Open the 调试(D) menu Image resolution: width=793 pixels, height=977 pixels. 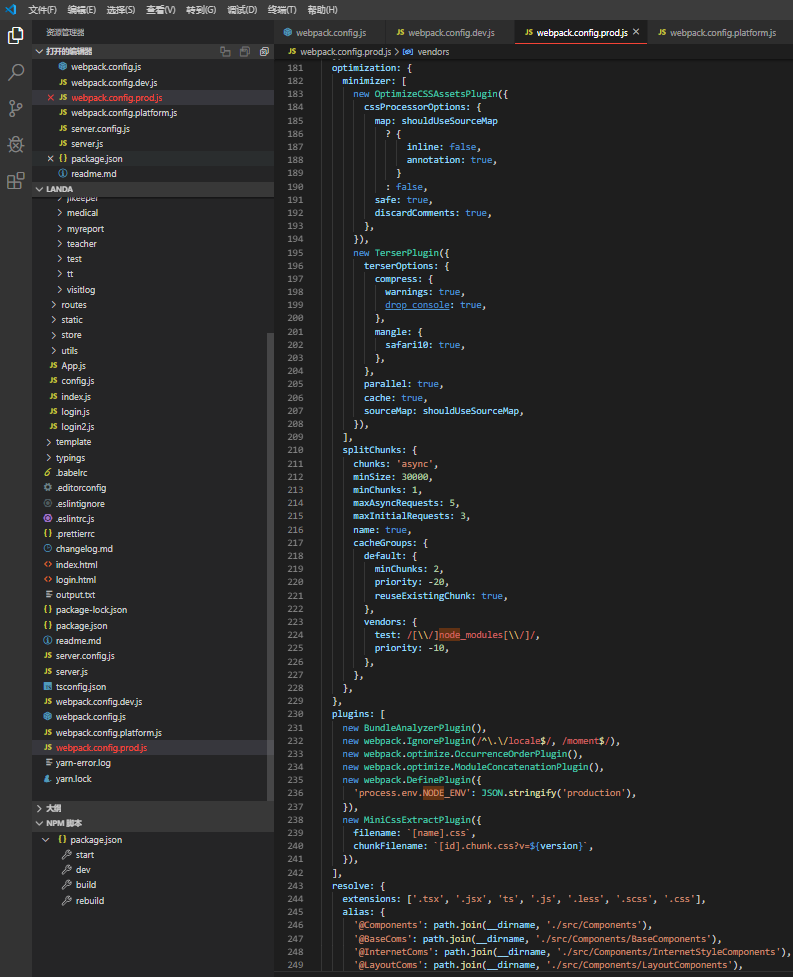[x=242, y=9]
